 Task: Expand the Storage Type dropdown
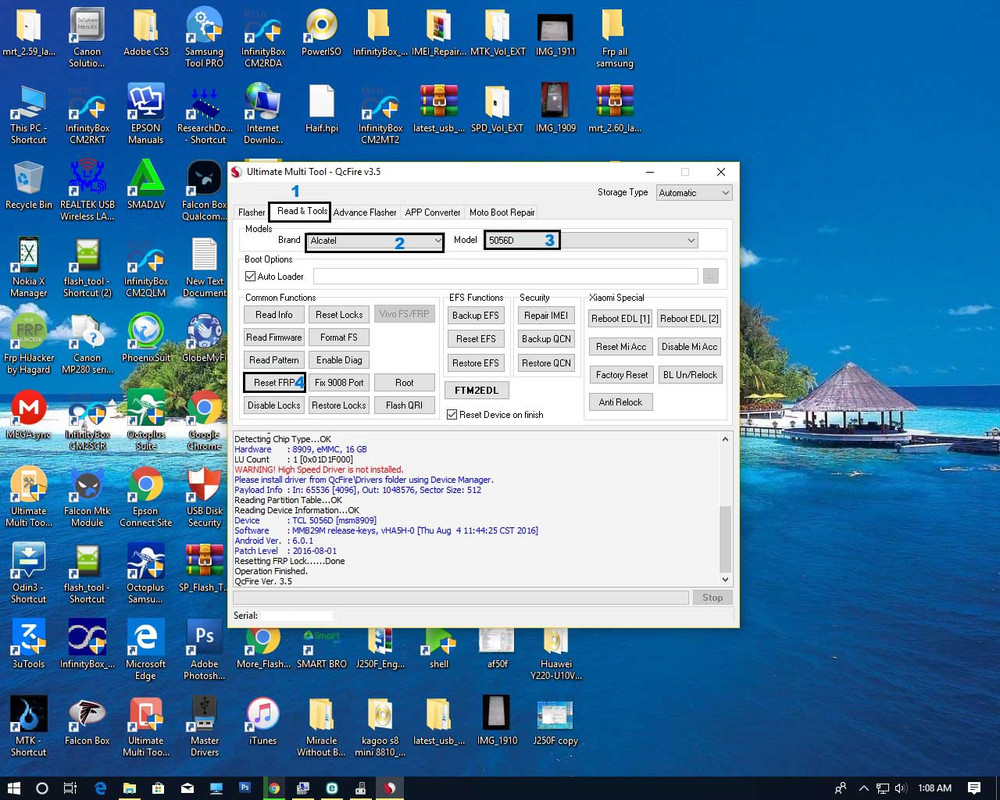coord(694,193)
